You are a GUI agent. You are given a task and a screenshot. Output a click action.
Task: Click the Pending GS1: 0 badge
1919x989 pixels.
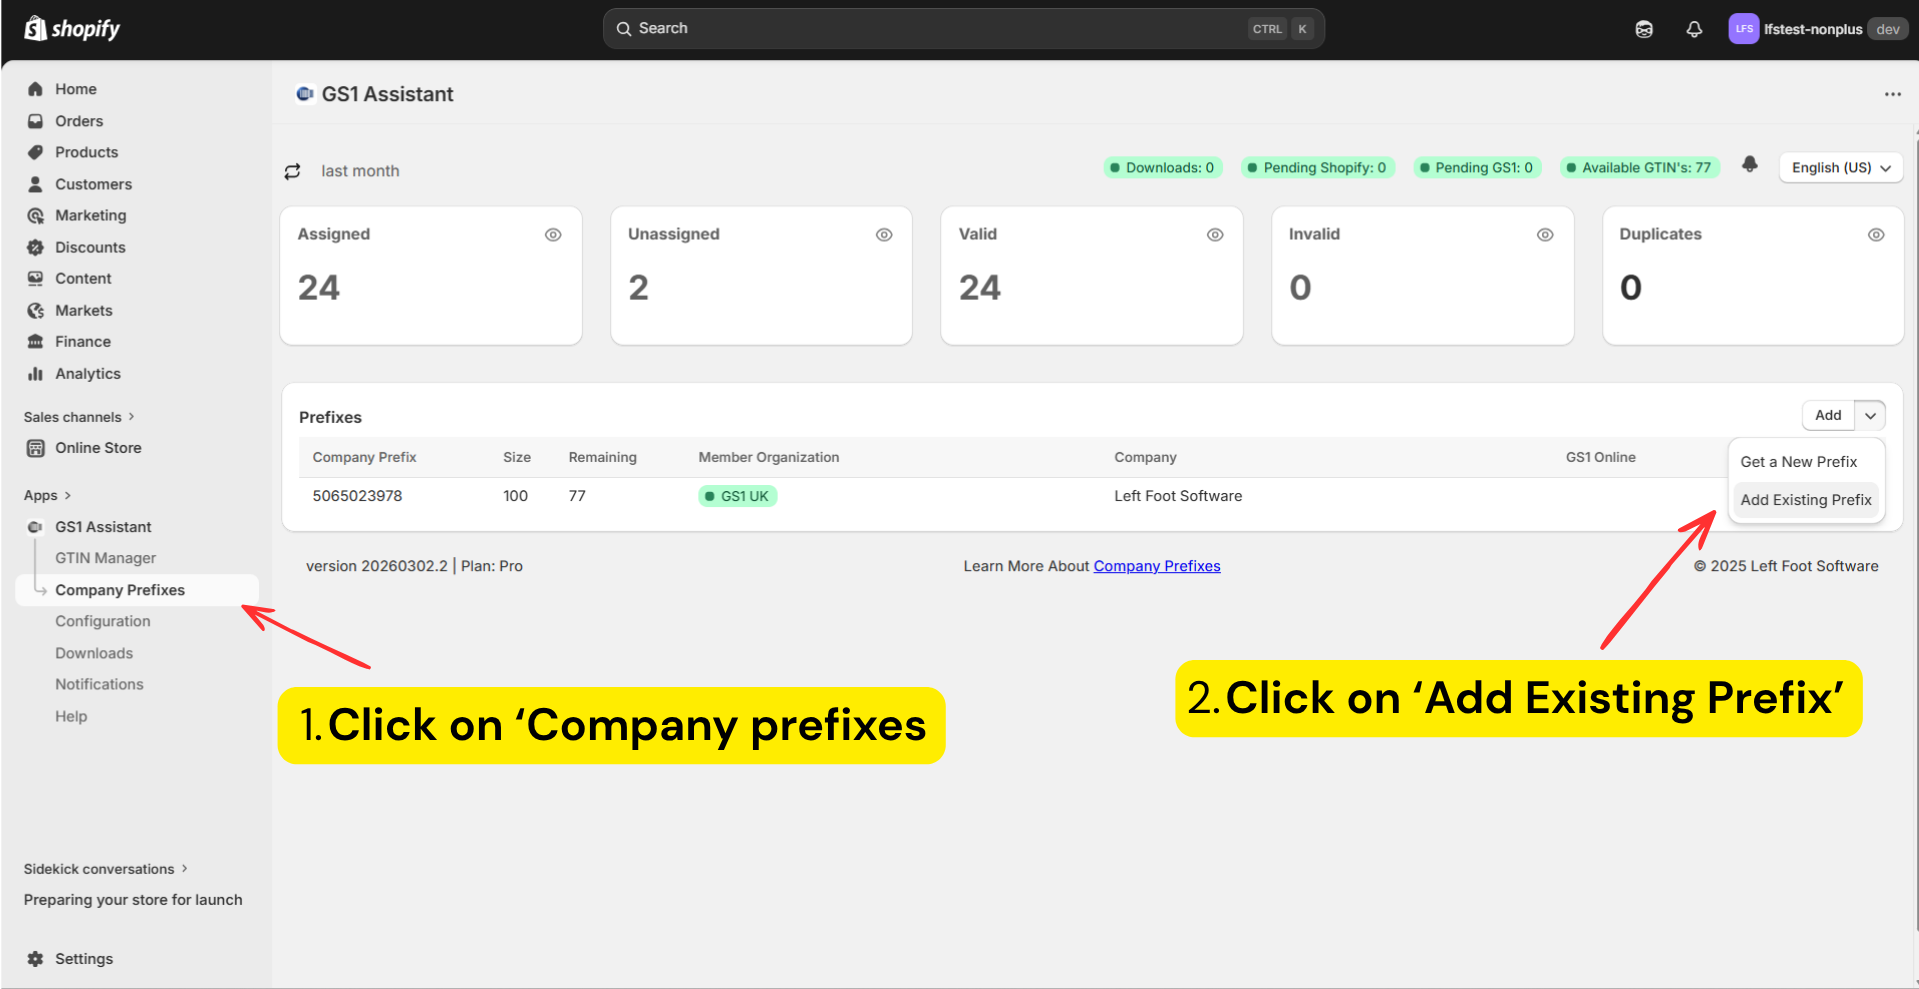(1476, 168)
